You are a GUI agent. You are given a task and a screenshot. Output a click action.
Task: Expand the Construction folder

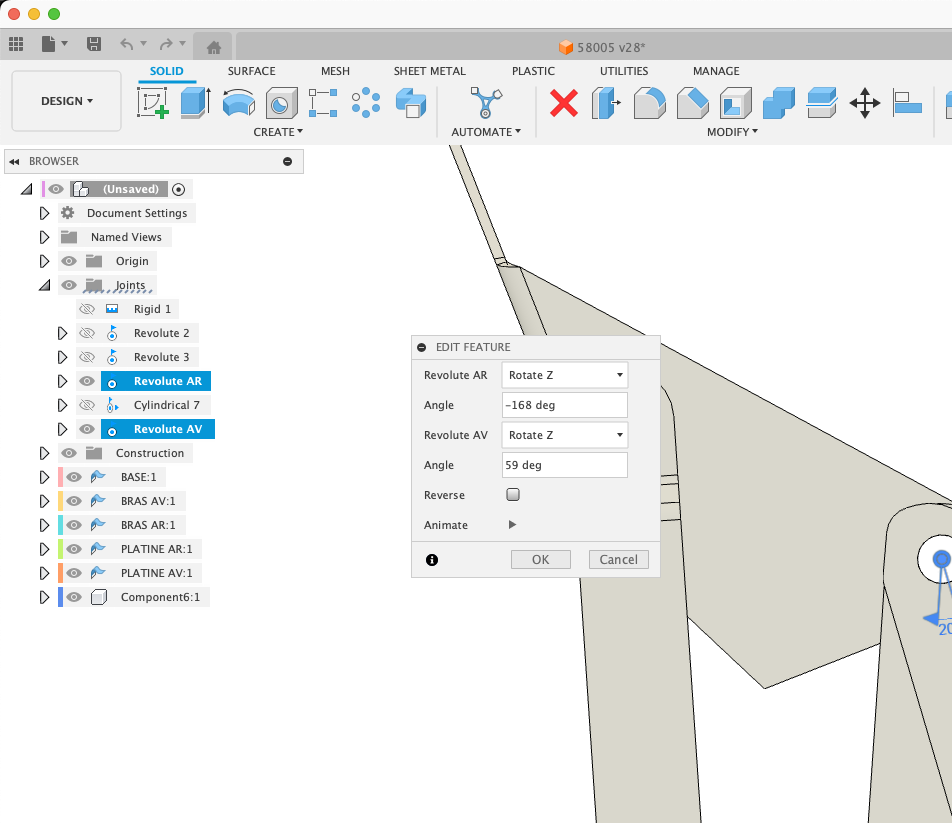pyautogui.click(x=43, y=453)
